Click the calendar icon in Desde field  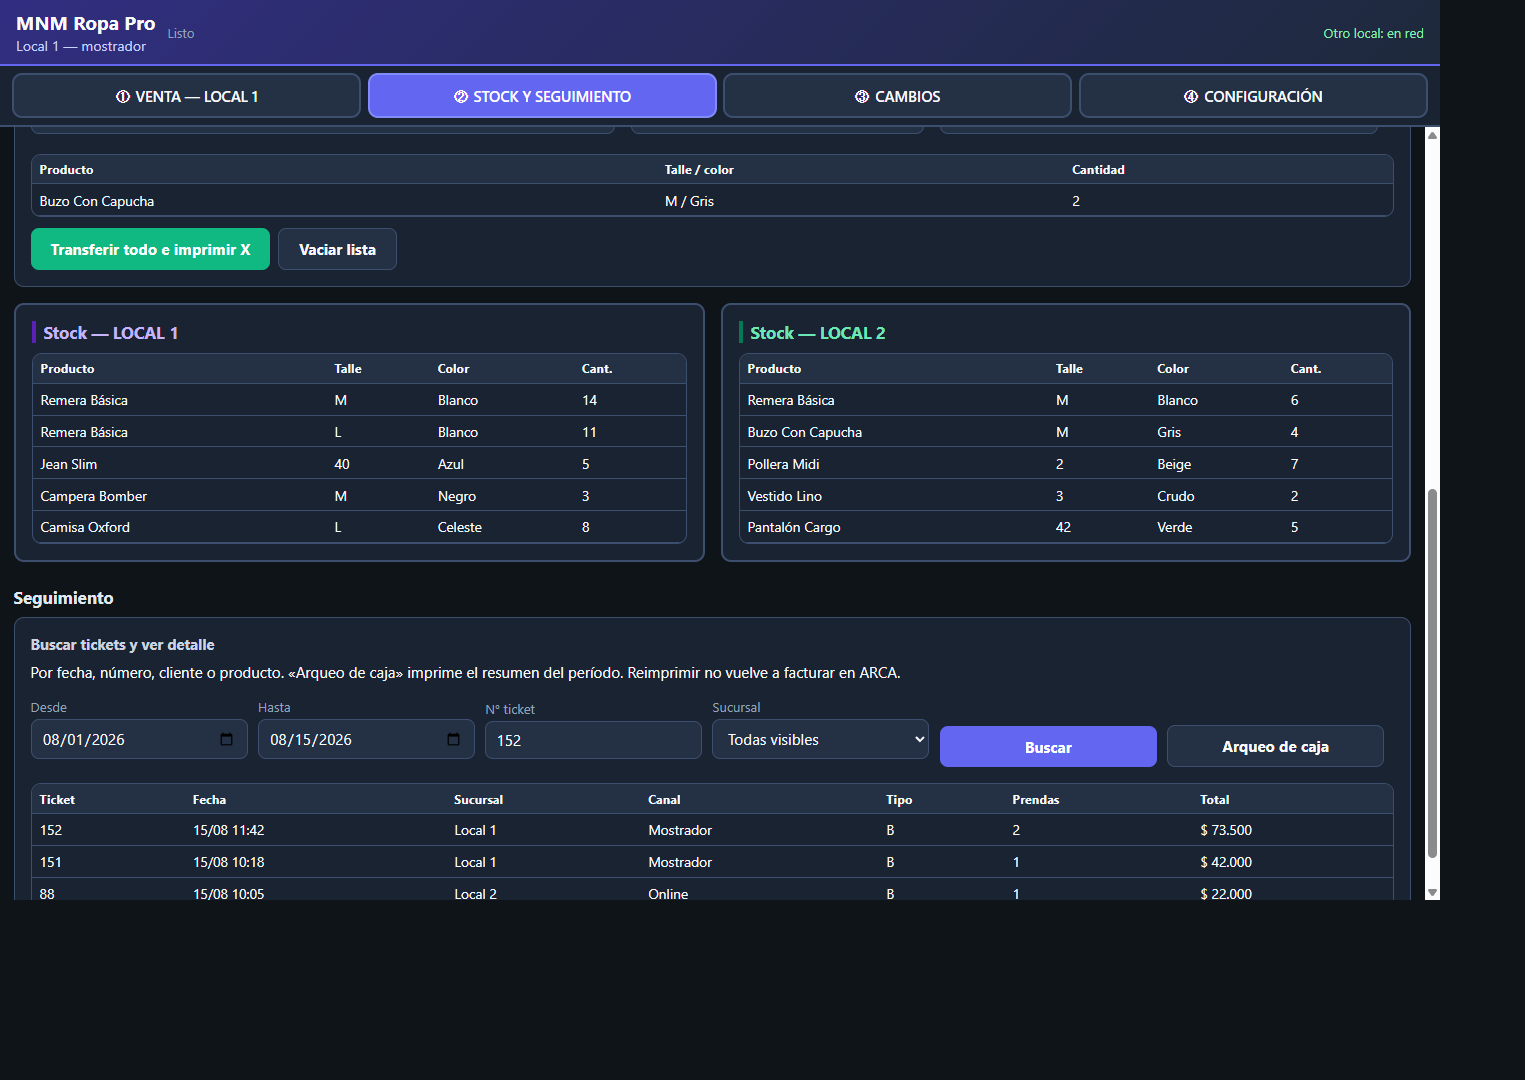tap(226, 739)
